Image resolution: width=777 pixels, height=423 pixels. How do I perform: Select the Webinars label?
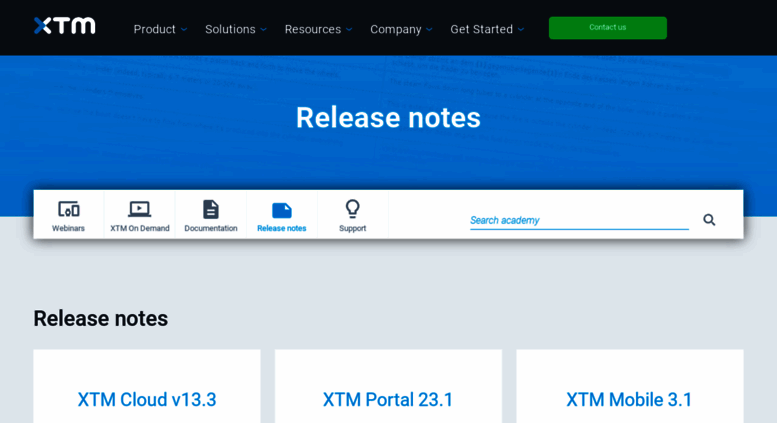point(68,228)
